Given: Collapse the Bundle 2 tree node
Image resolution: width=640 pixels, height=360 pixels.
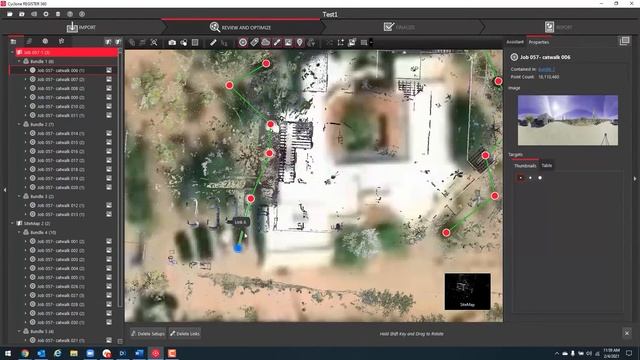Looking at the screenshot, I should point(19,124).
